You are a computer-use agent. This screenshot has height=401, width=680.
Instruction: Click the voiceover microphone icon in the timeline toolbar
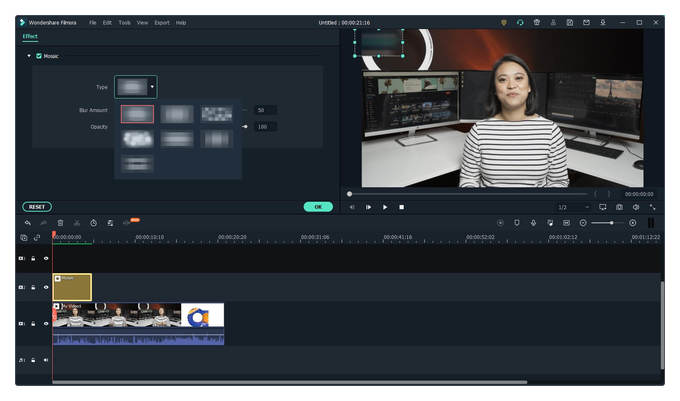(533, 223)
